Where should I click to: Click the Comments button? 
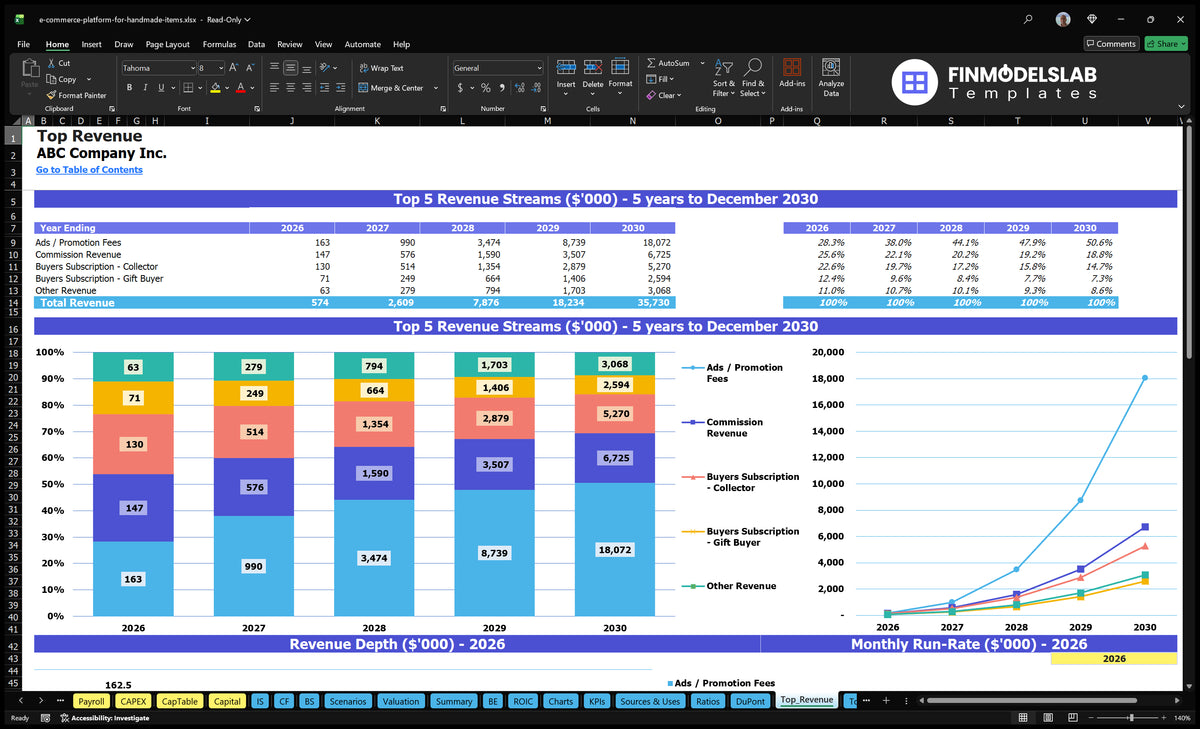click(x=1111, y=44)
